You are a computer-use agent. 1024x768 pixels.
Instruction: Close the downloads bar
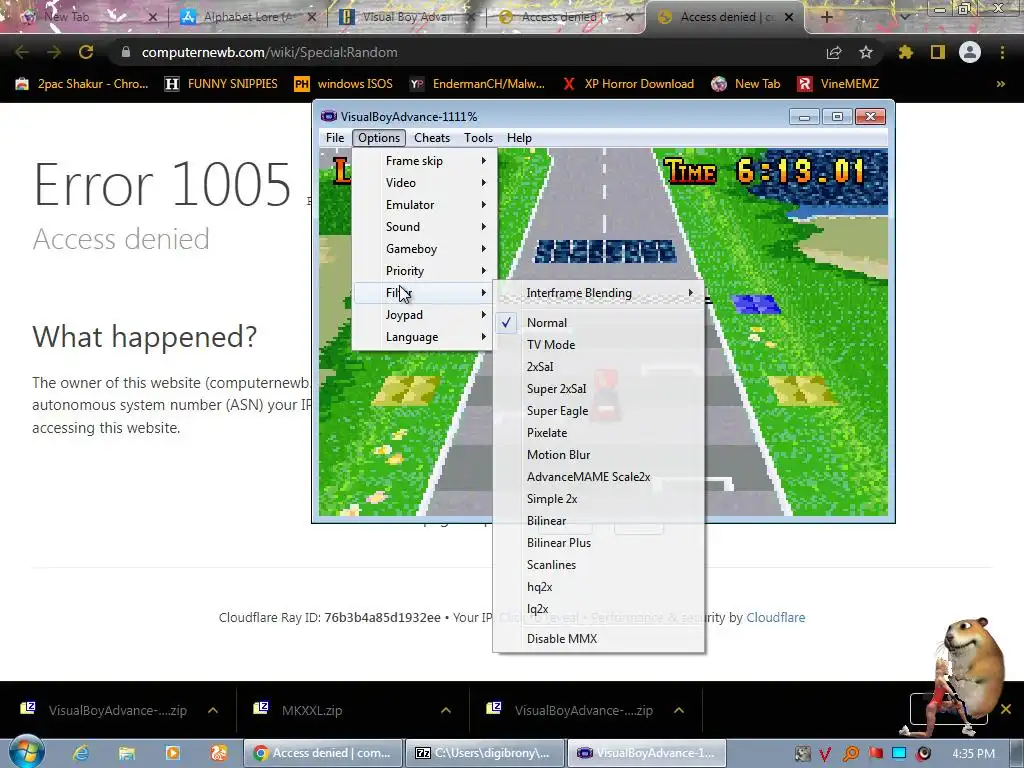pos(1006,709)
